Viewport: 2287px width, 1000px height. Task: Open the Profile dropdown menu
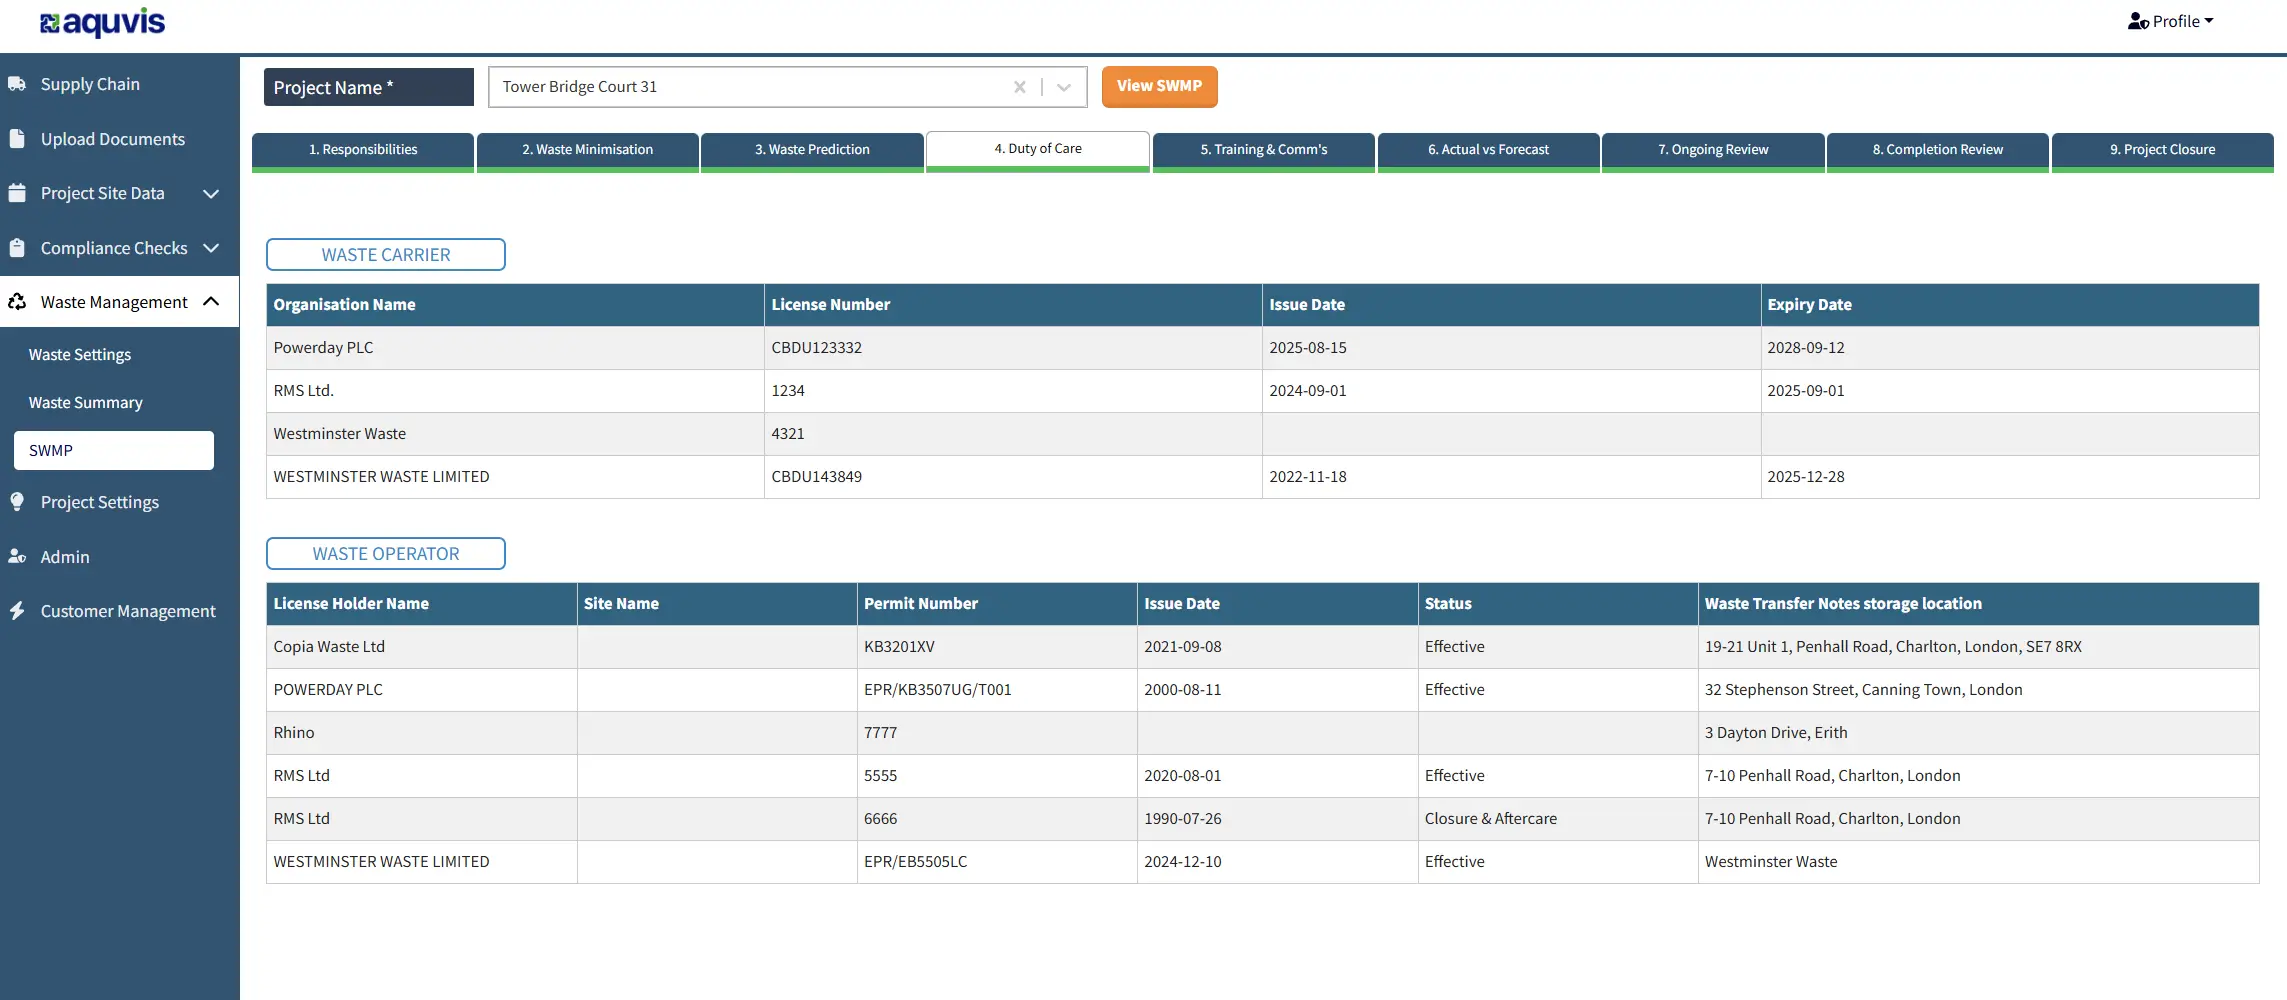point(2170,21)
